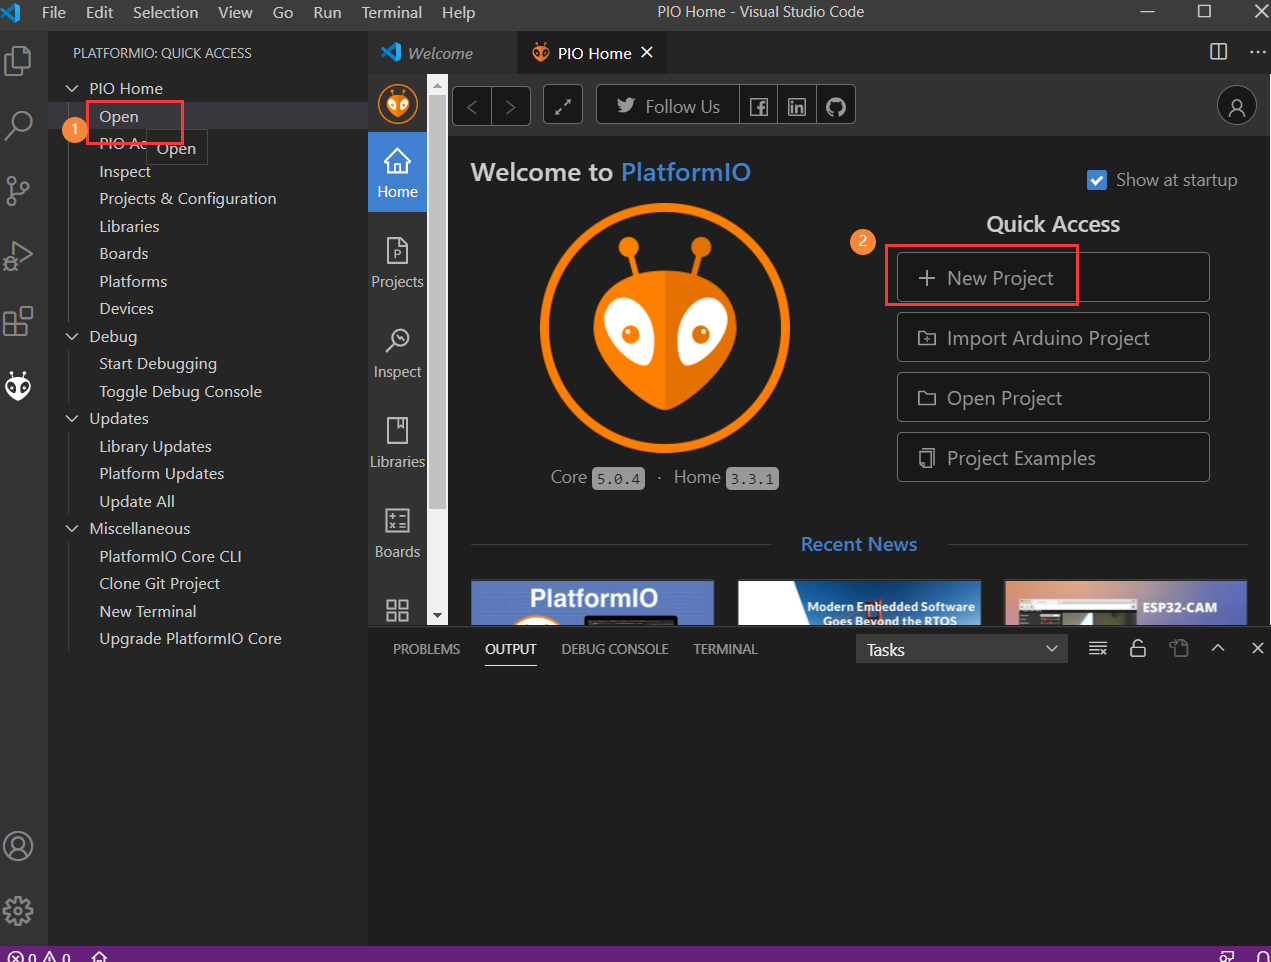Open editor More Actions ellipsis
The height and width of the screenshot is (962, 1271).
tap(1257, 52)
